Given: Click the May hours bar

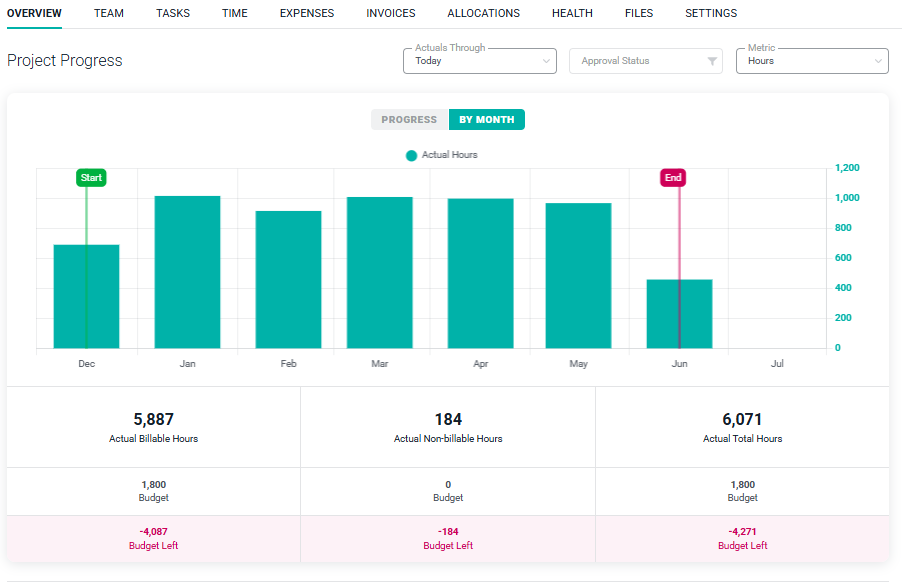Looking at the screenshot, I should [x=578, y=276].
